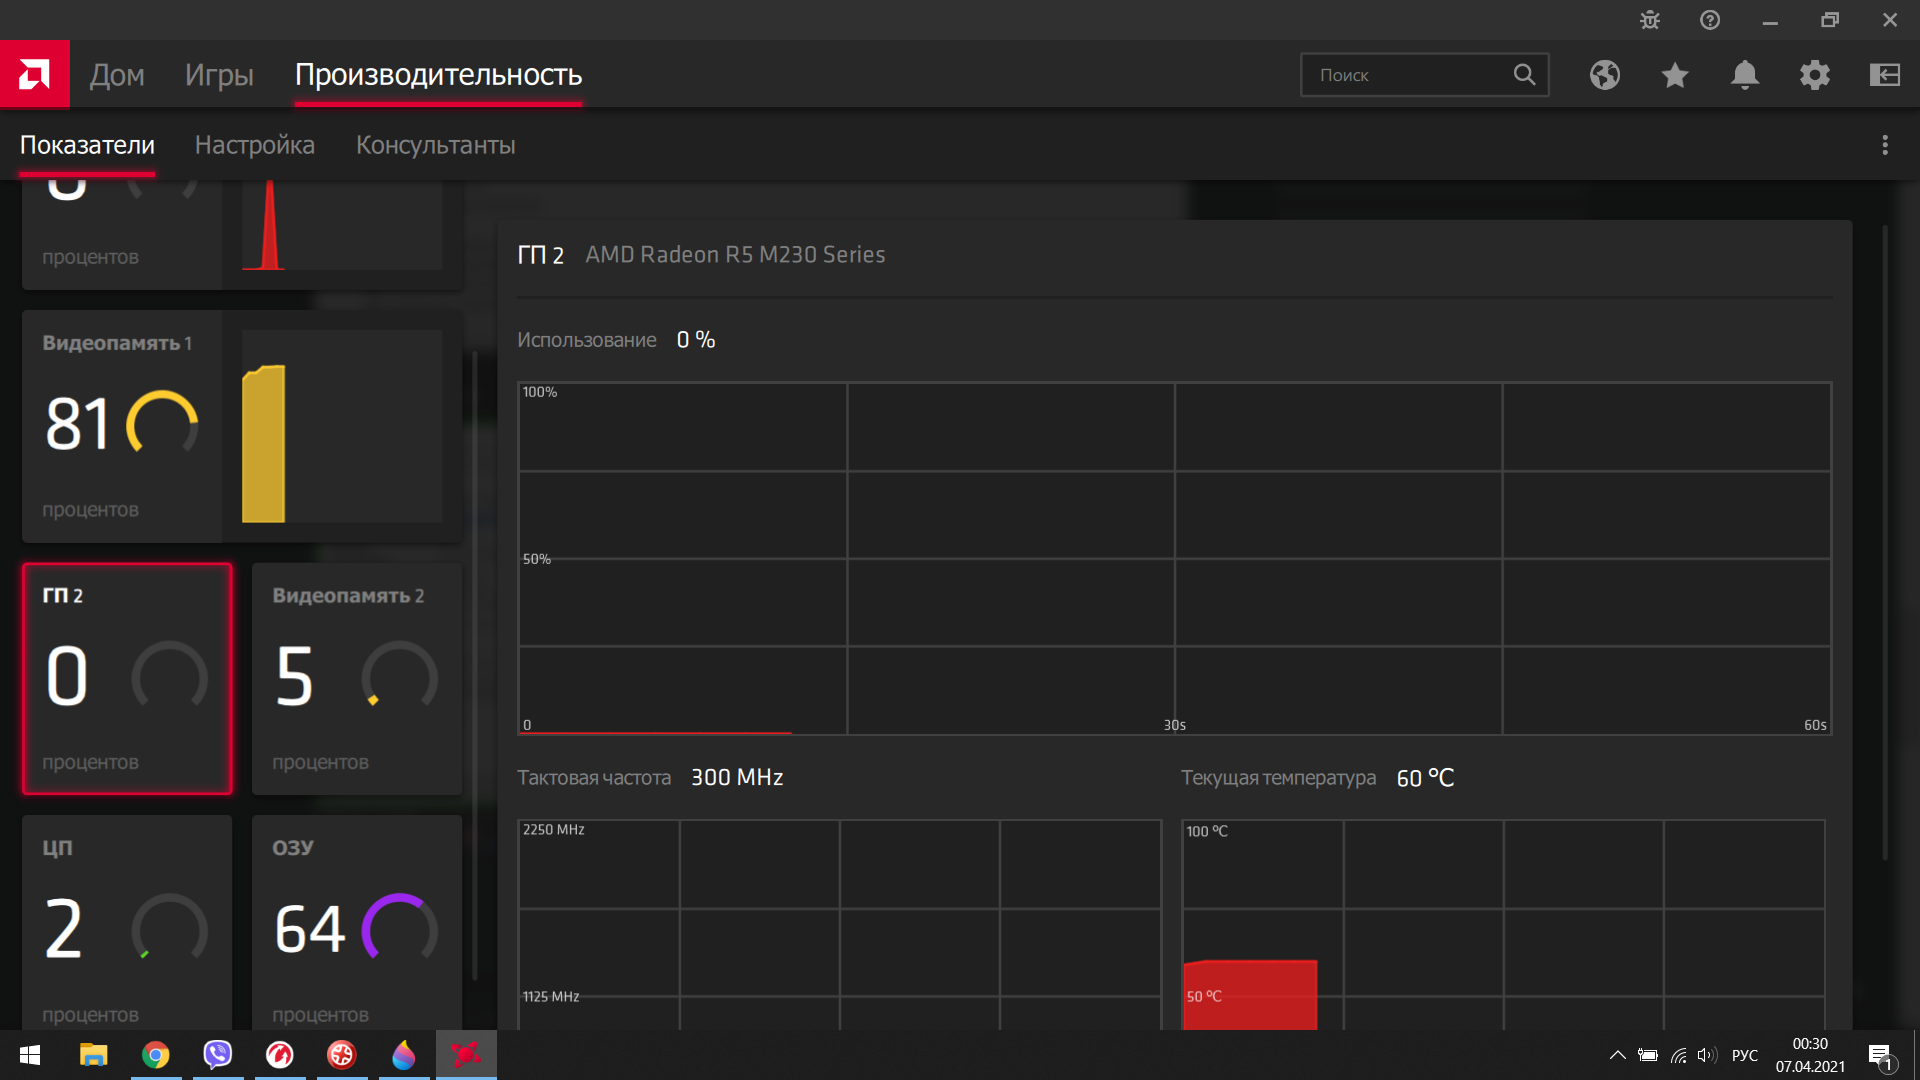Viewport: 1920px width, 1080px height.
Task: Toggle the sidebar panel icon
Action: (x=1885, y=75)
